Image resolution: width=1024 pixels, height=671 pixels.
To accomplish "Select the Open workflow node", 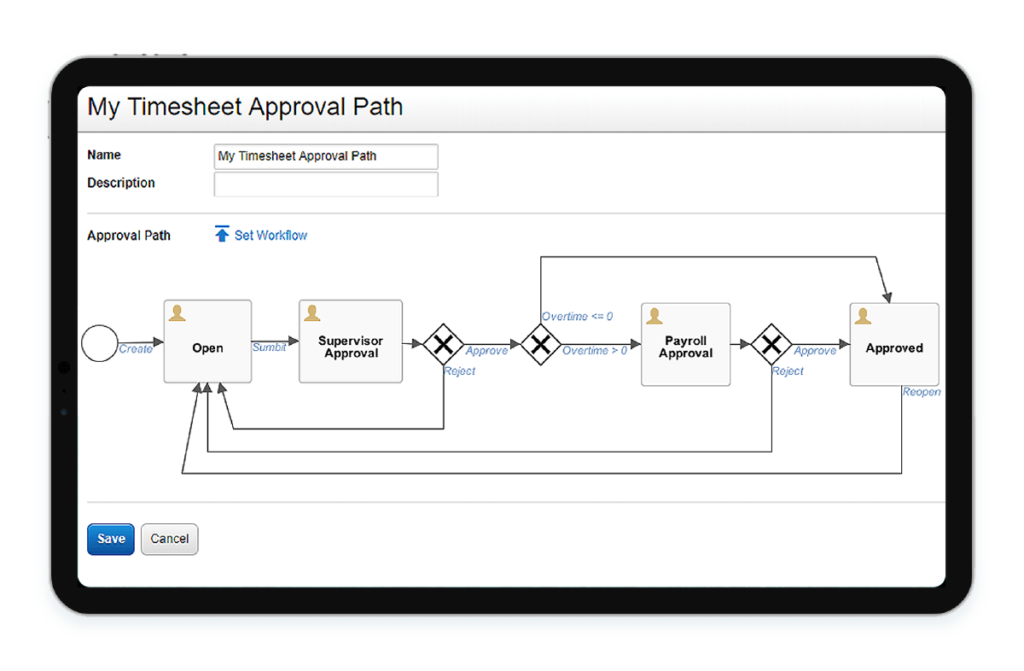I will pyautogui.click(x=207, y=348).
